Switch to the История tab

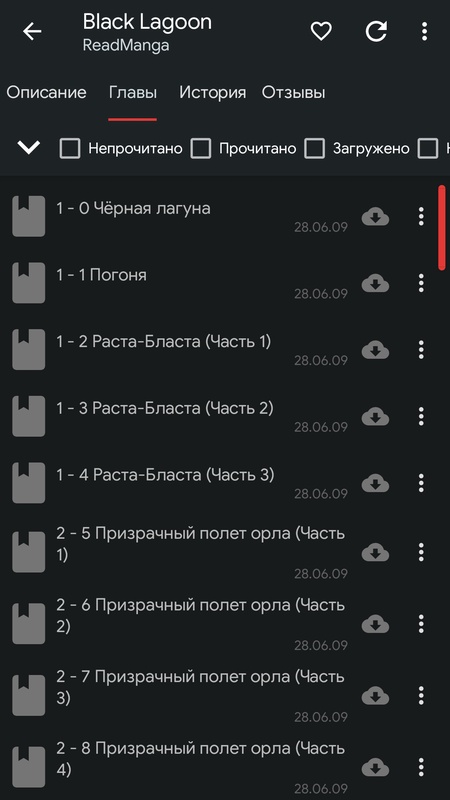[212, 92]
